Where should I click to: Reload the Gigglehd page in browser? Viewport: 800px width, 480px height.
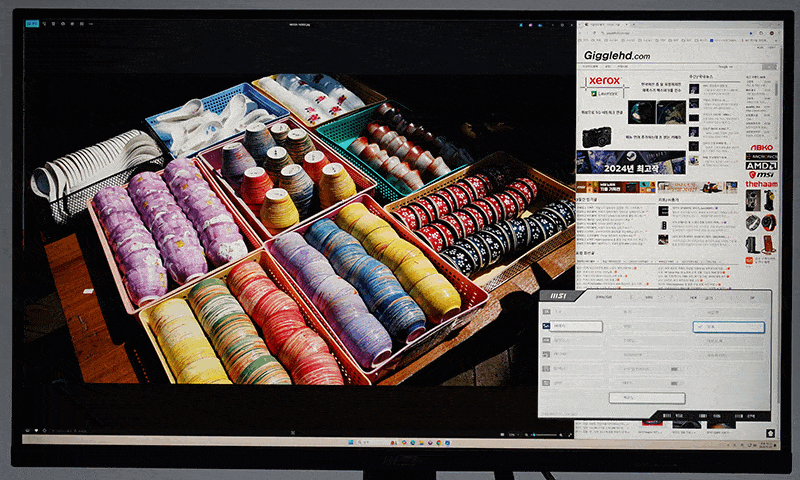594,33
